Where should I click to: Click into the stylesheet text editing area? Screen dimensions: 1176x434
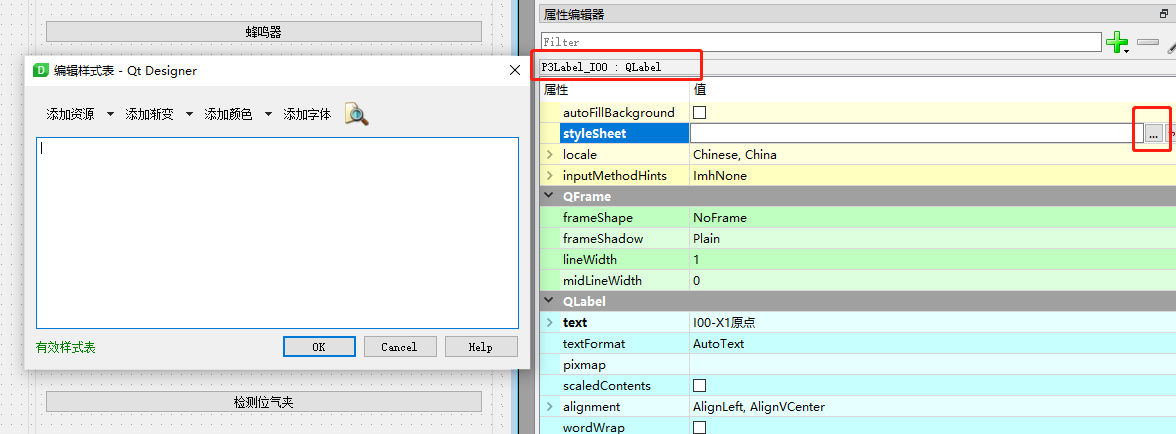coord(278,232)
